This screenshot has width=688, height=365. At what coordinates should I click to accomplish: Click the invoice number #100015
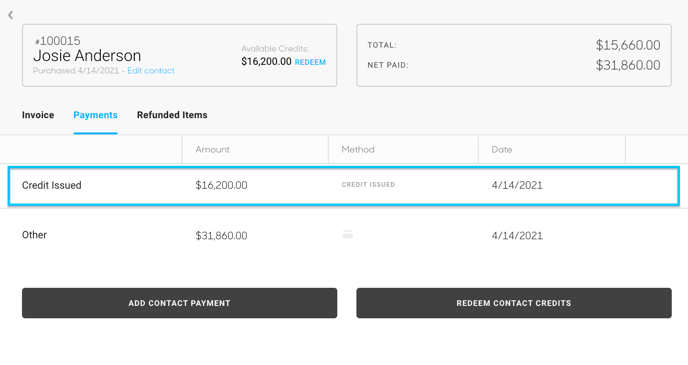coord(57,41)
